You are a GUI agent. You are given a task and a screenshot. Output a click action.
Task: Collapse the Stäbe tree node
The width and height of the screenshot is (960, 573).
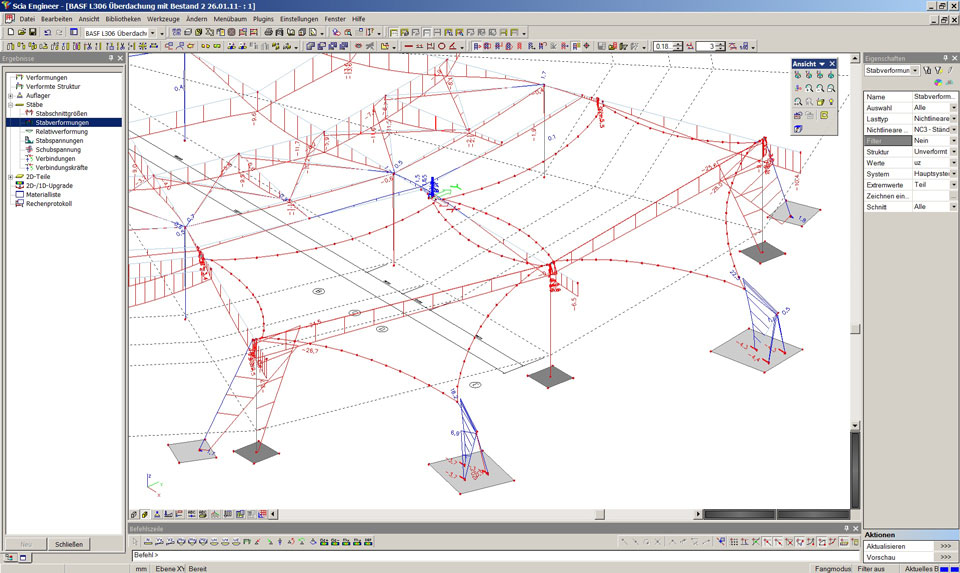click(10, 104)
